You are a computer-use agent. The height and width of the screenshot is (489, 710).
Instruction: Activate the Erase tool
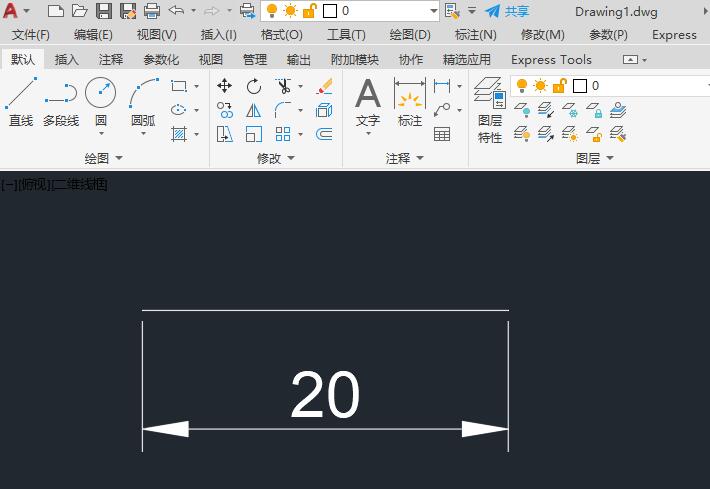[x=324, y=86]
